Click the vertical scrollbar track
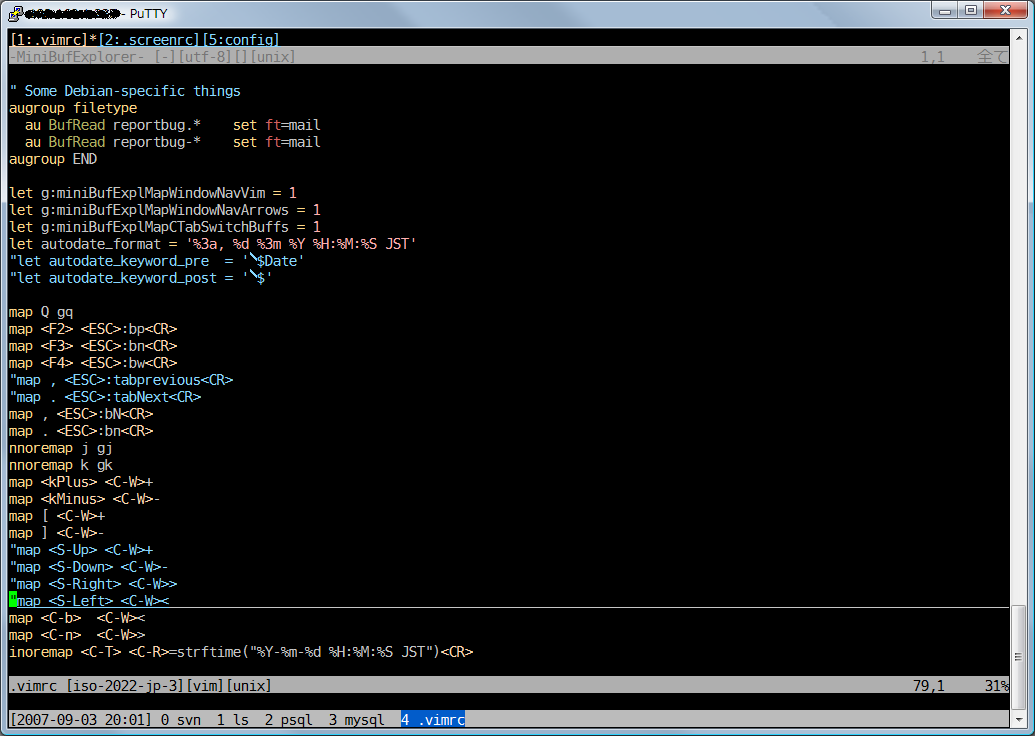The height and width of the screenshot is (736, 1035). [1018, 300]
